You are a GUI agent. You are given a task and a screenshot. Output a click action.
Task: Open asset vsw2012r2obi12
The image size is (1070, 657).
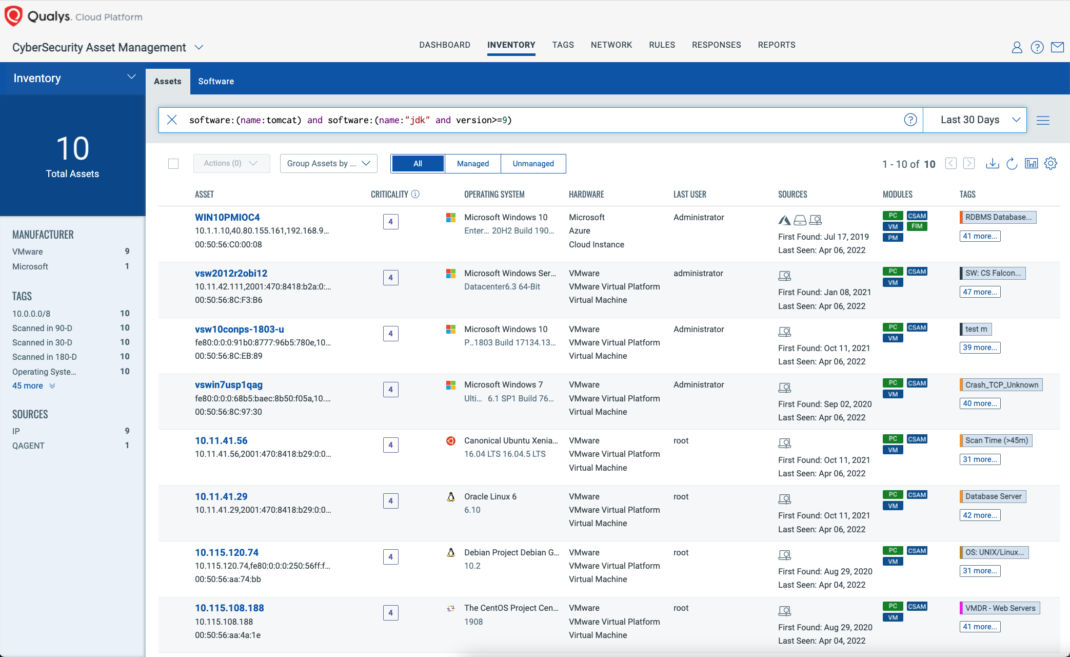coord(231,274)
